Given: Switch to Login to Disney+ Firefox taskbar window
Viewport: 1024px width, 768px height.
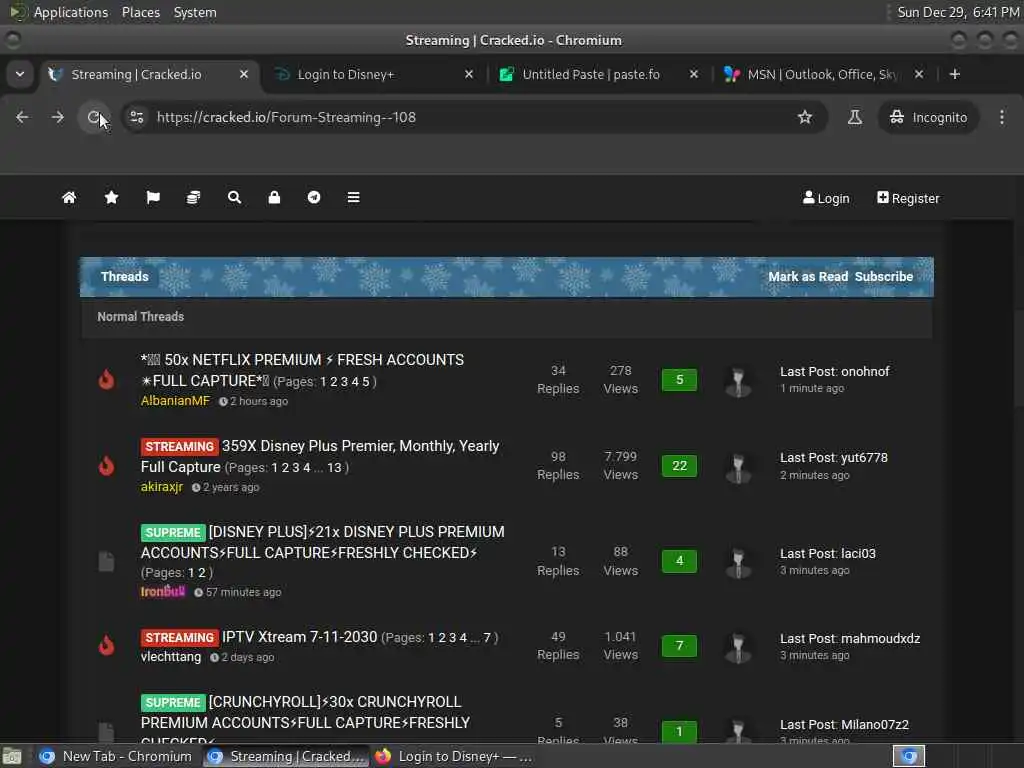Looking at the screenshot, I should pyautogui.click(x=455, y=756).
